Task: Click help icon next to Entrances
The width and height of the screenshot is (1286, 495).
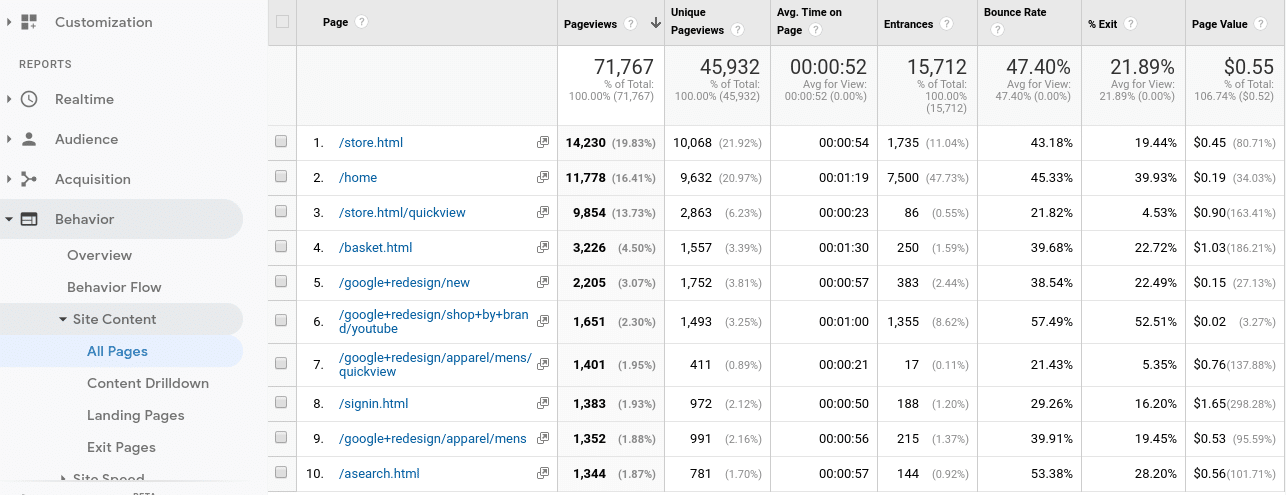Action: coord(946,24)
